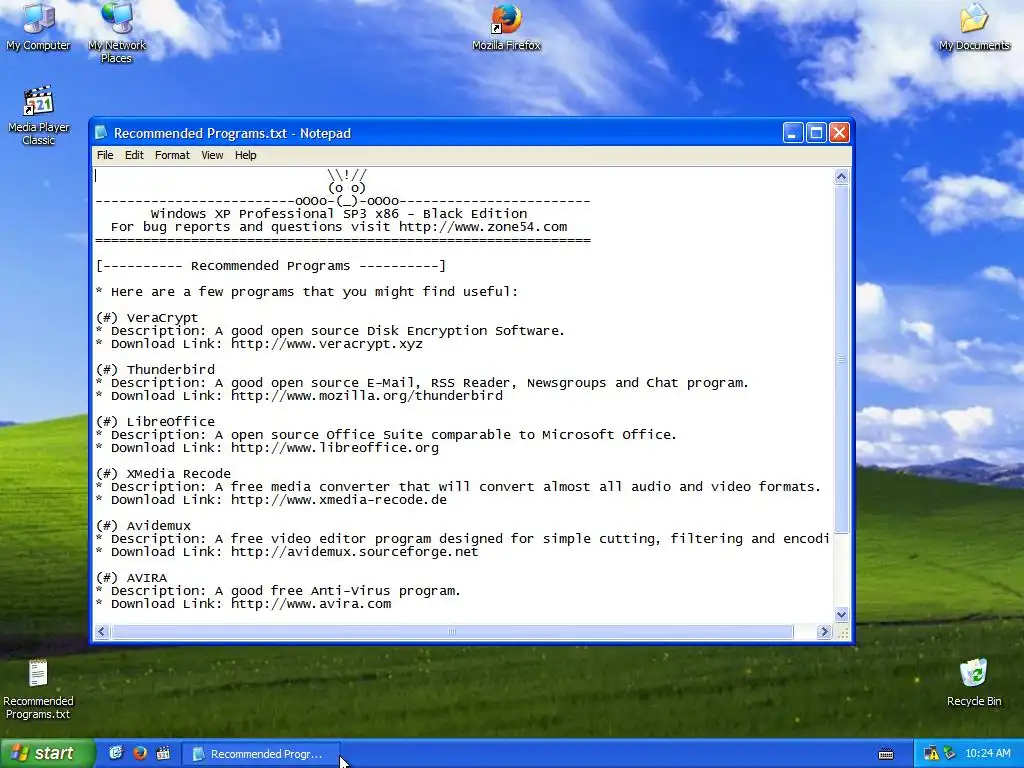Click horizontal scrollbar left arrow

103,632
